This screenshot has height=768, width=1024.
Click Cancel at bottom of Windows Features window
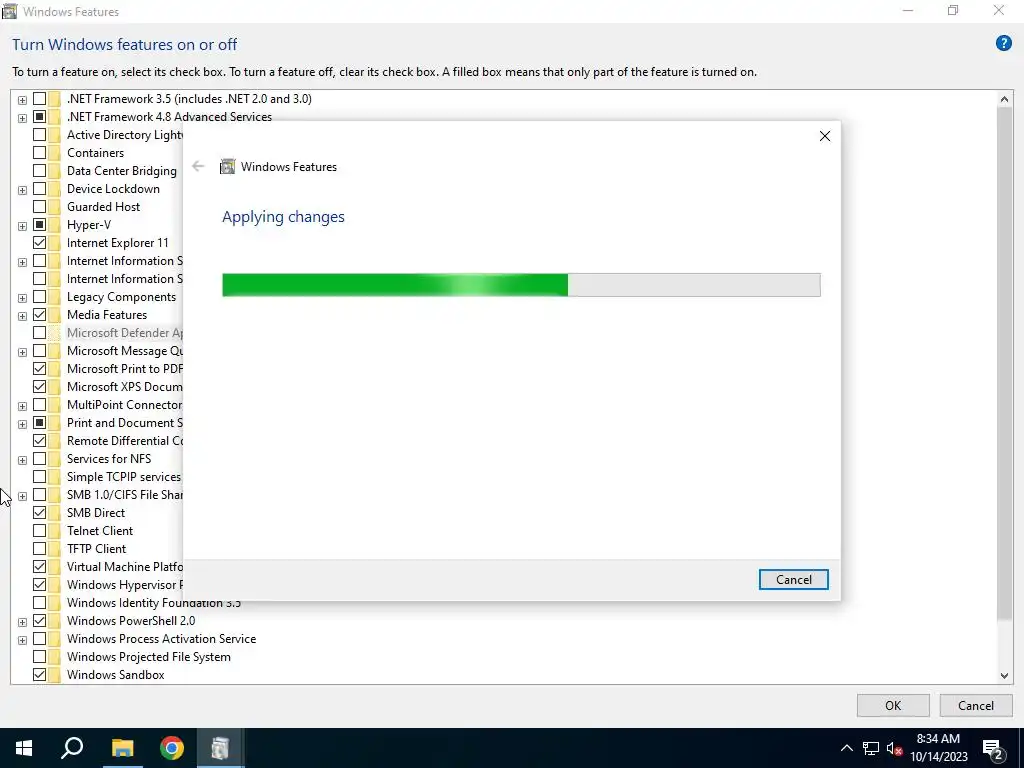[x=976, y=706]
